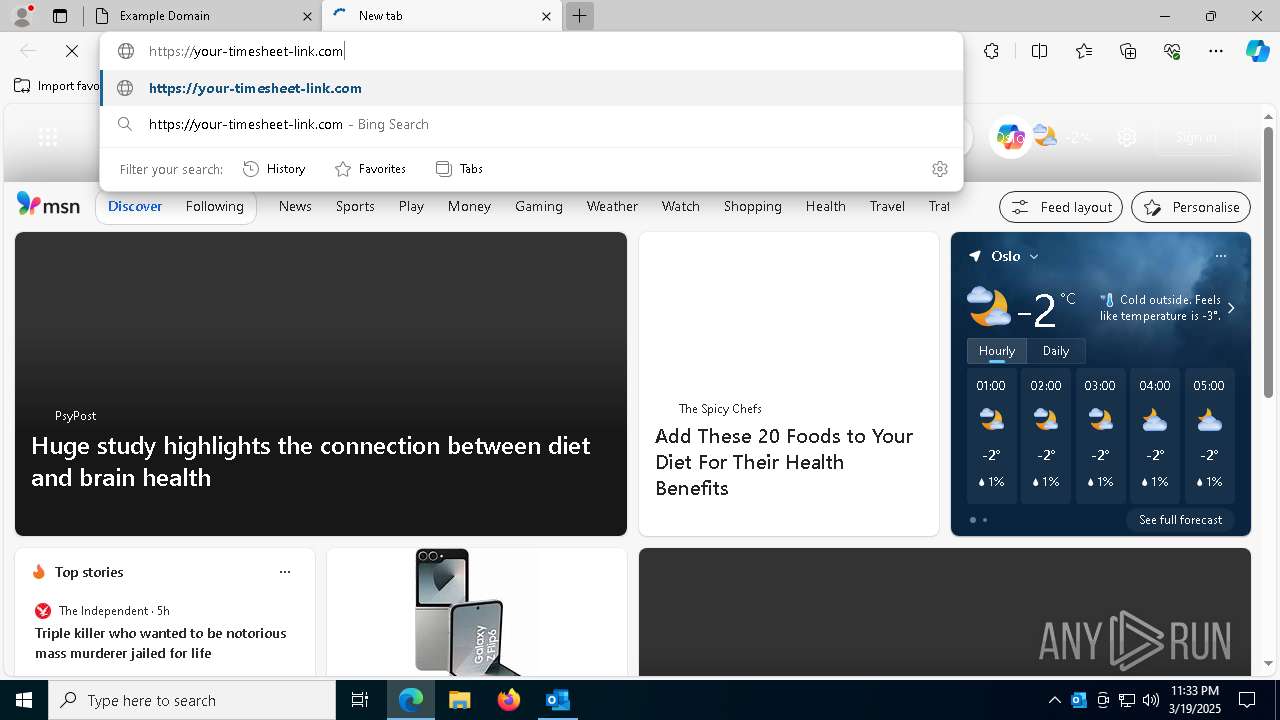Open the Windows Start menu

(24, 700)
